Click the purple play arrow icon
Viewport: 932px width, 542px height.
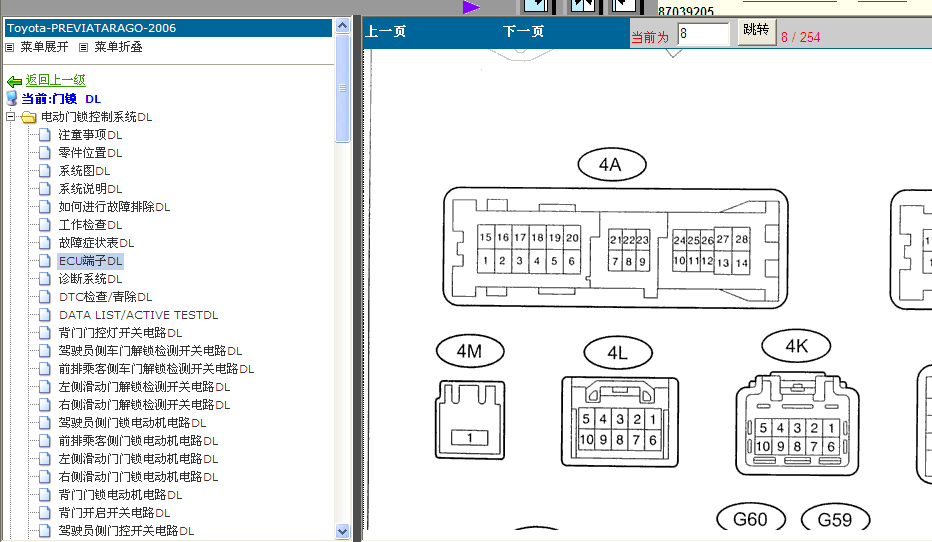(471, 7)
